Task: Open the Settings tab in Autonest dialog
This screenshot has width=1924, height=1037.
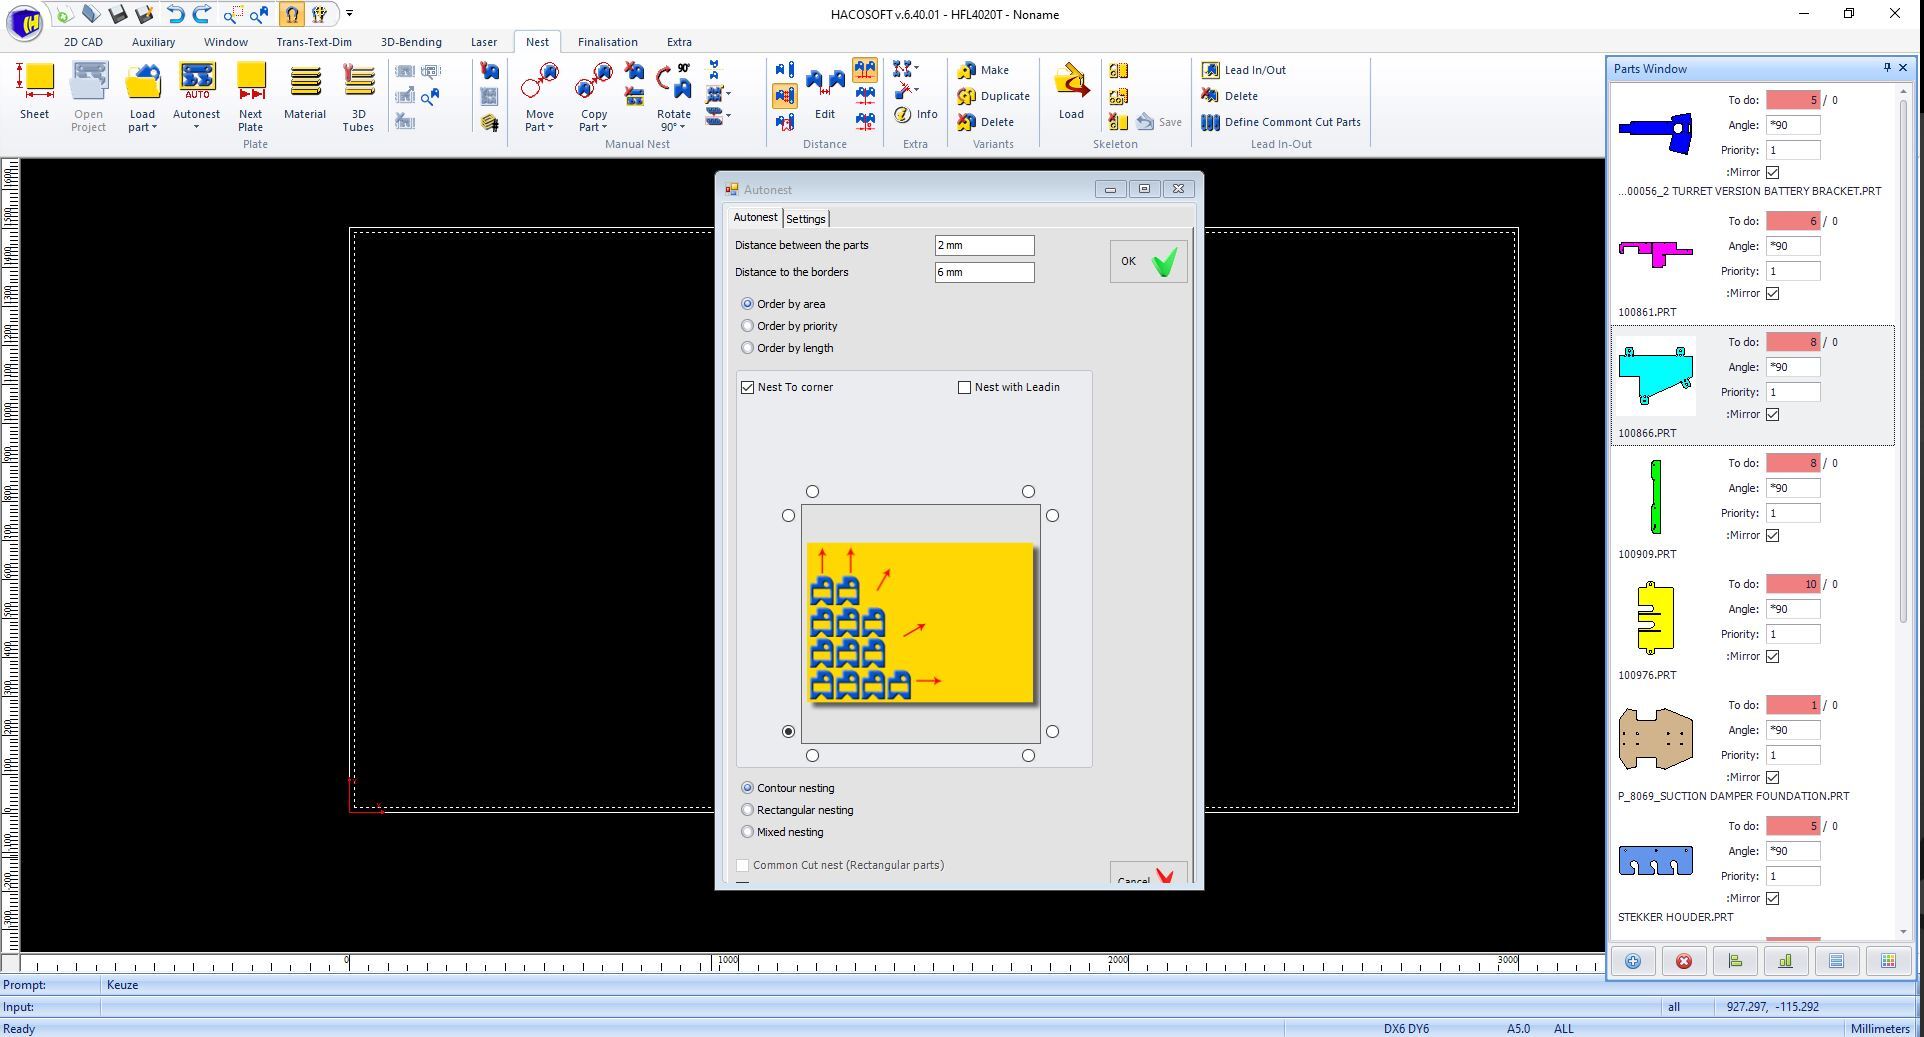Action: point(806,219)
